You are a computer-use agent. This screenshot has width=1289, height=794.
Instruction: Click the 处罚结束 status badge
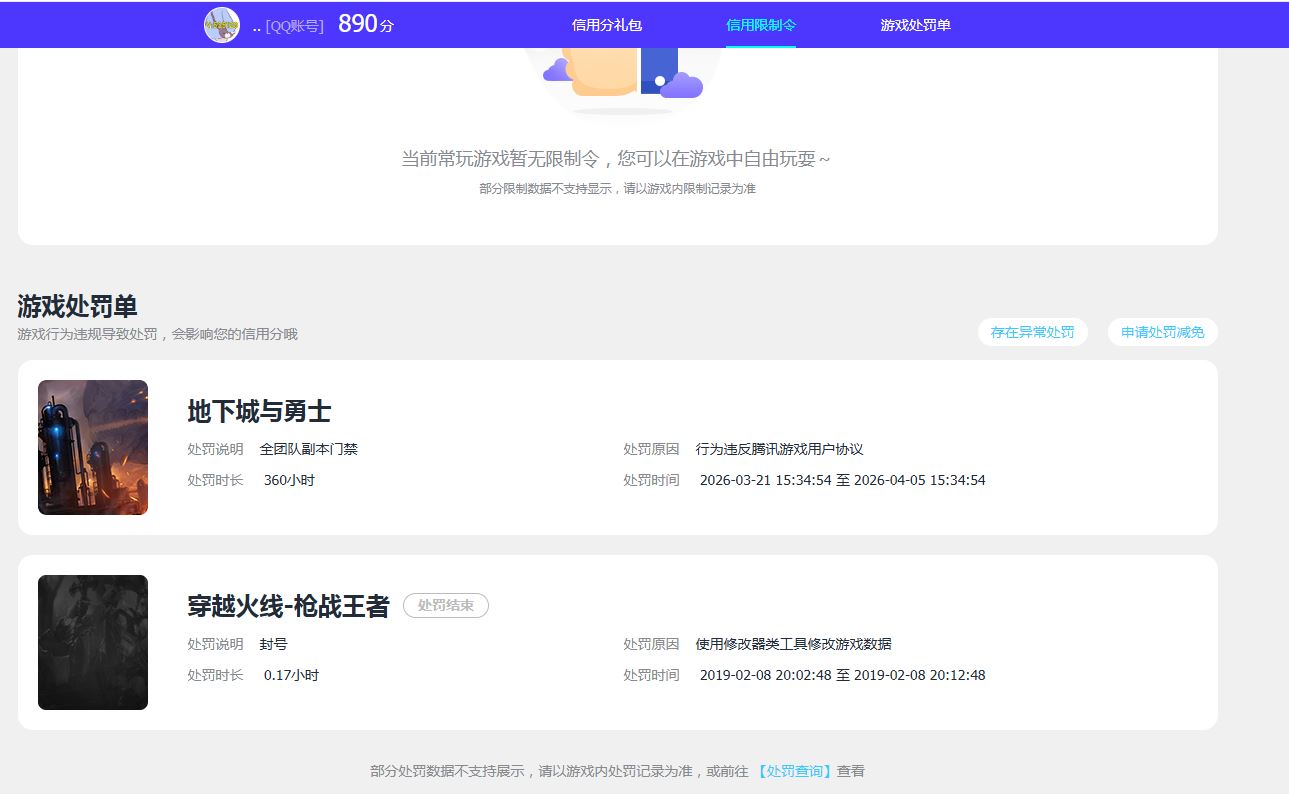pos(445,606)
